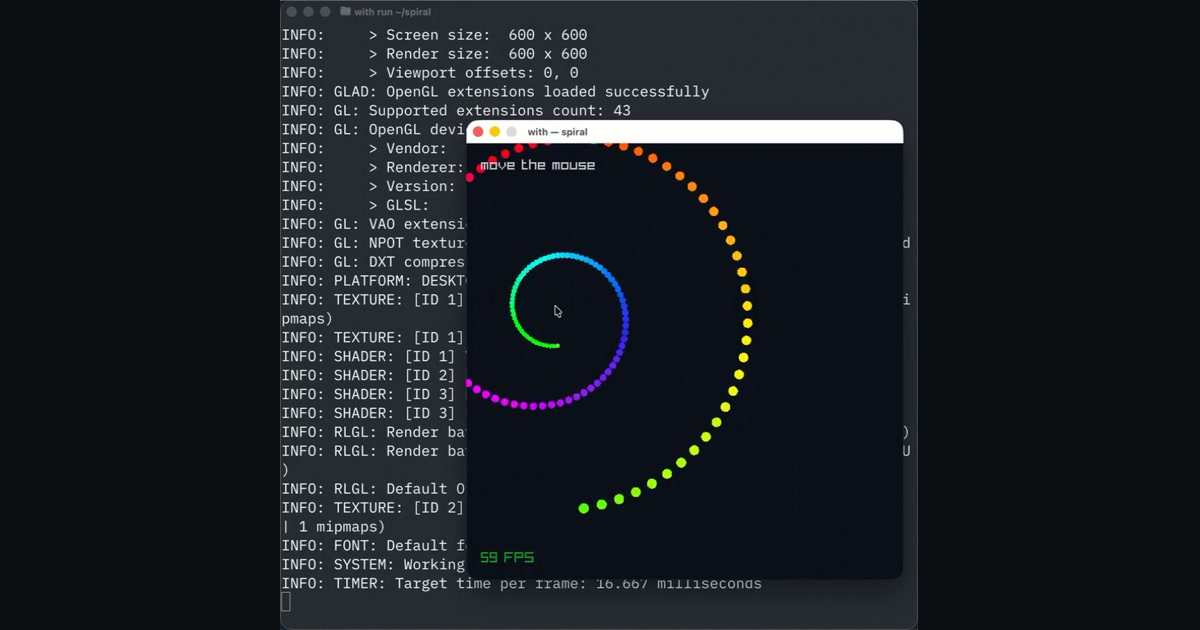This screenshot has height=630, width=1200.
Task: Click the 'Render size: 600 x 600' line
Action: tap(434, 54)
